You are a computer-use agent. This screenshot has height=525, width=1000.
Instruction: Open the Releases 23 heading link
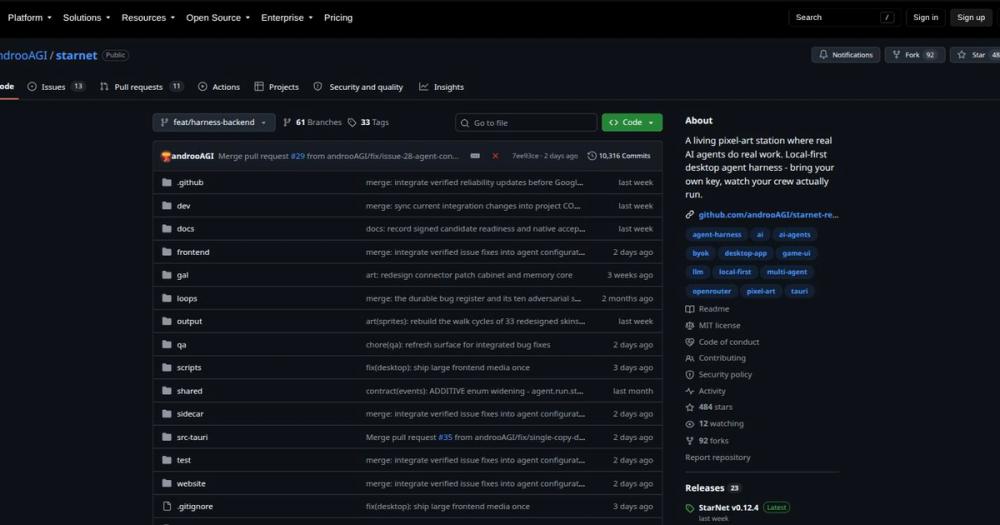pyautogui.click(x=712, y=488)
